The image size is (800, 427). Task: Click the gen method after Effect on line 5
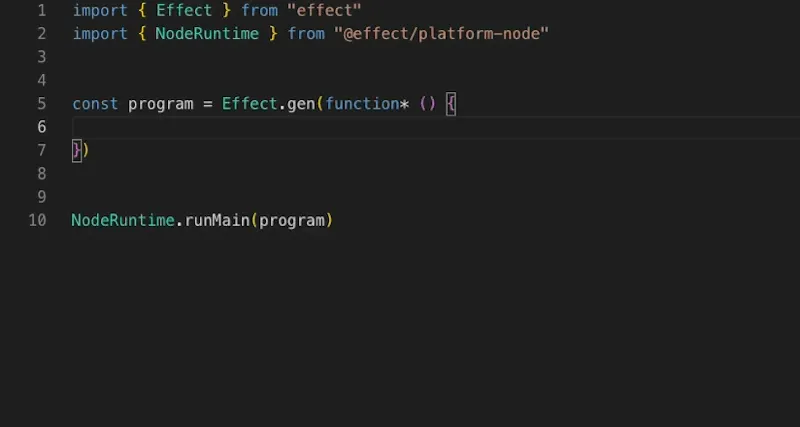coord(300,104)
